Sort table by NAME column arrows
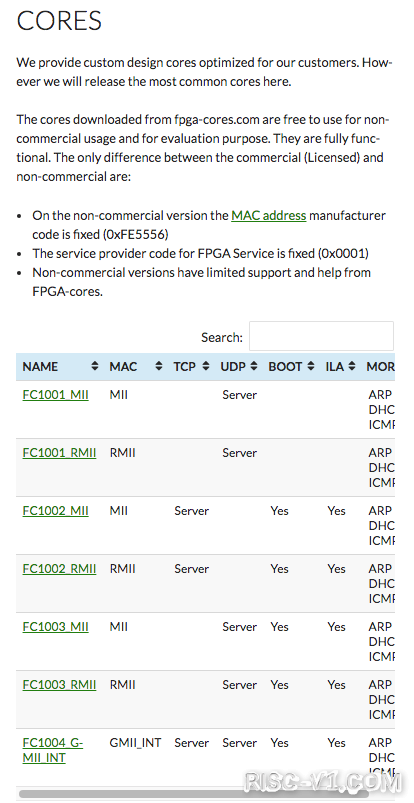 [94, 367]
